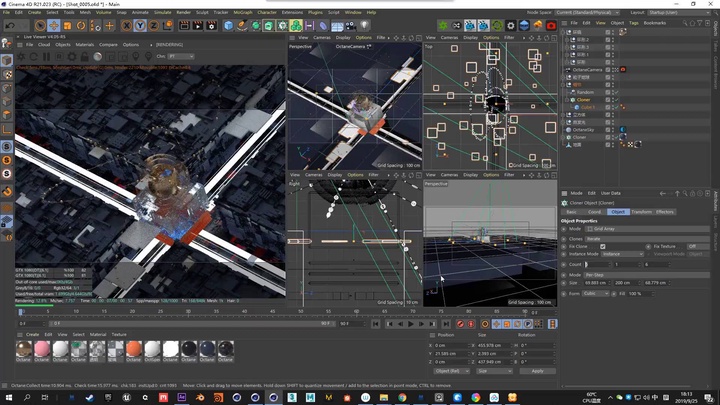Image resolution: width=720 pixels, height=405 pixels.
Task: Open the MoGraph menu
Action: point(241,12)
